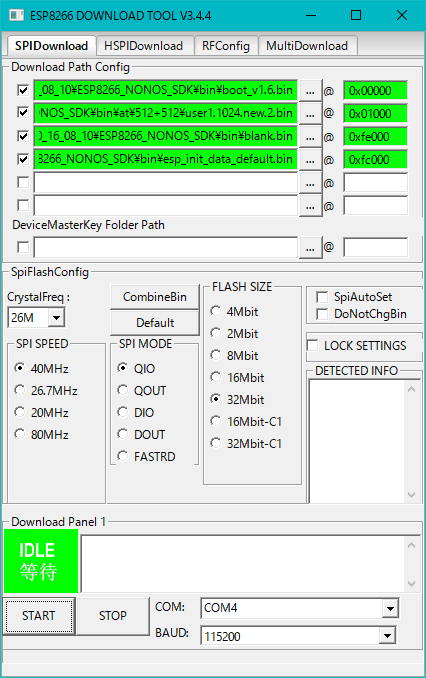This screenshot has width=426, height=678.
Task: Edit the 0xfe000 address field
Action: coord(375,137)
